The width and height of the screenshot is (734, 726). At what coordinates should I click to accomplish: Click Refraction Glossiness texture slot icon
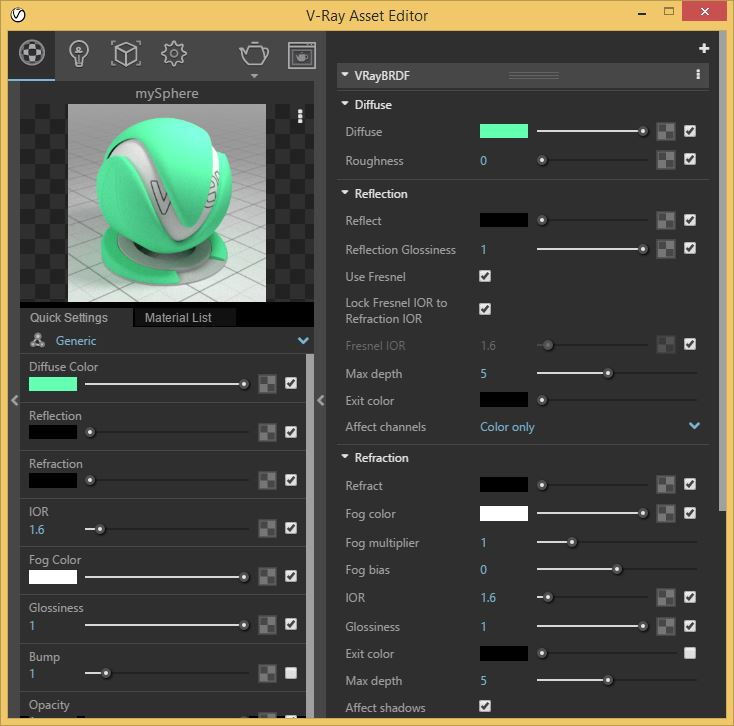(x=666, y=626)
